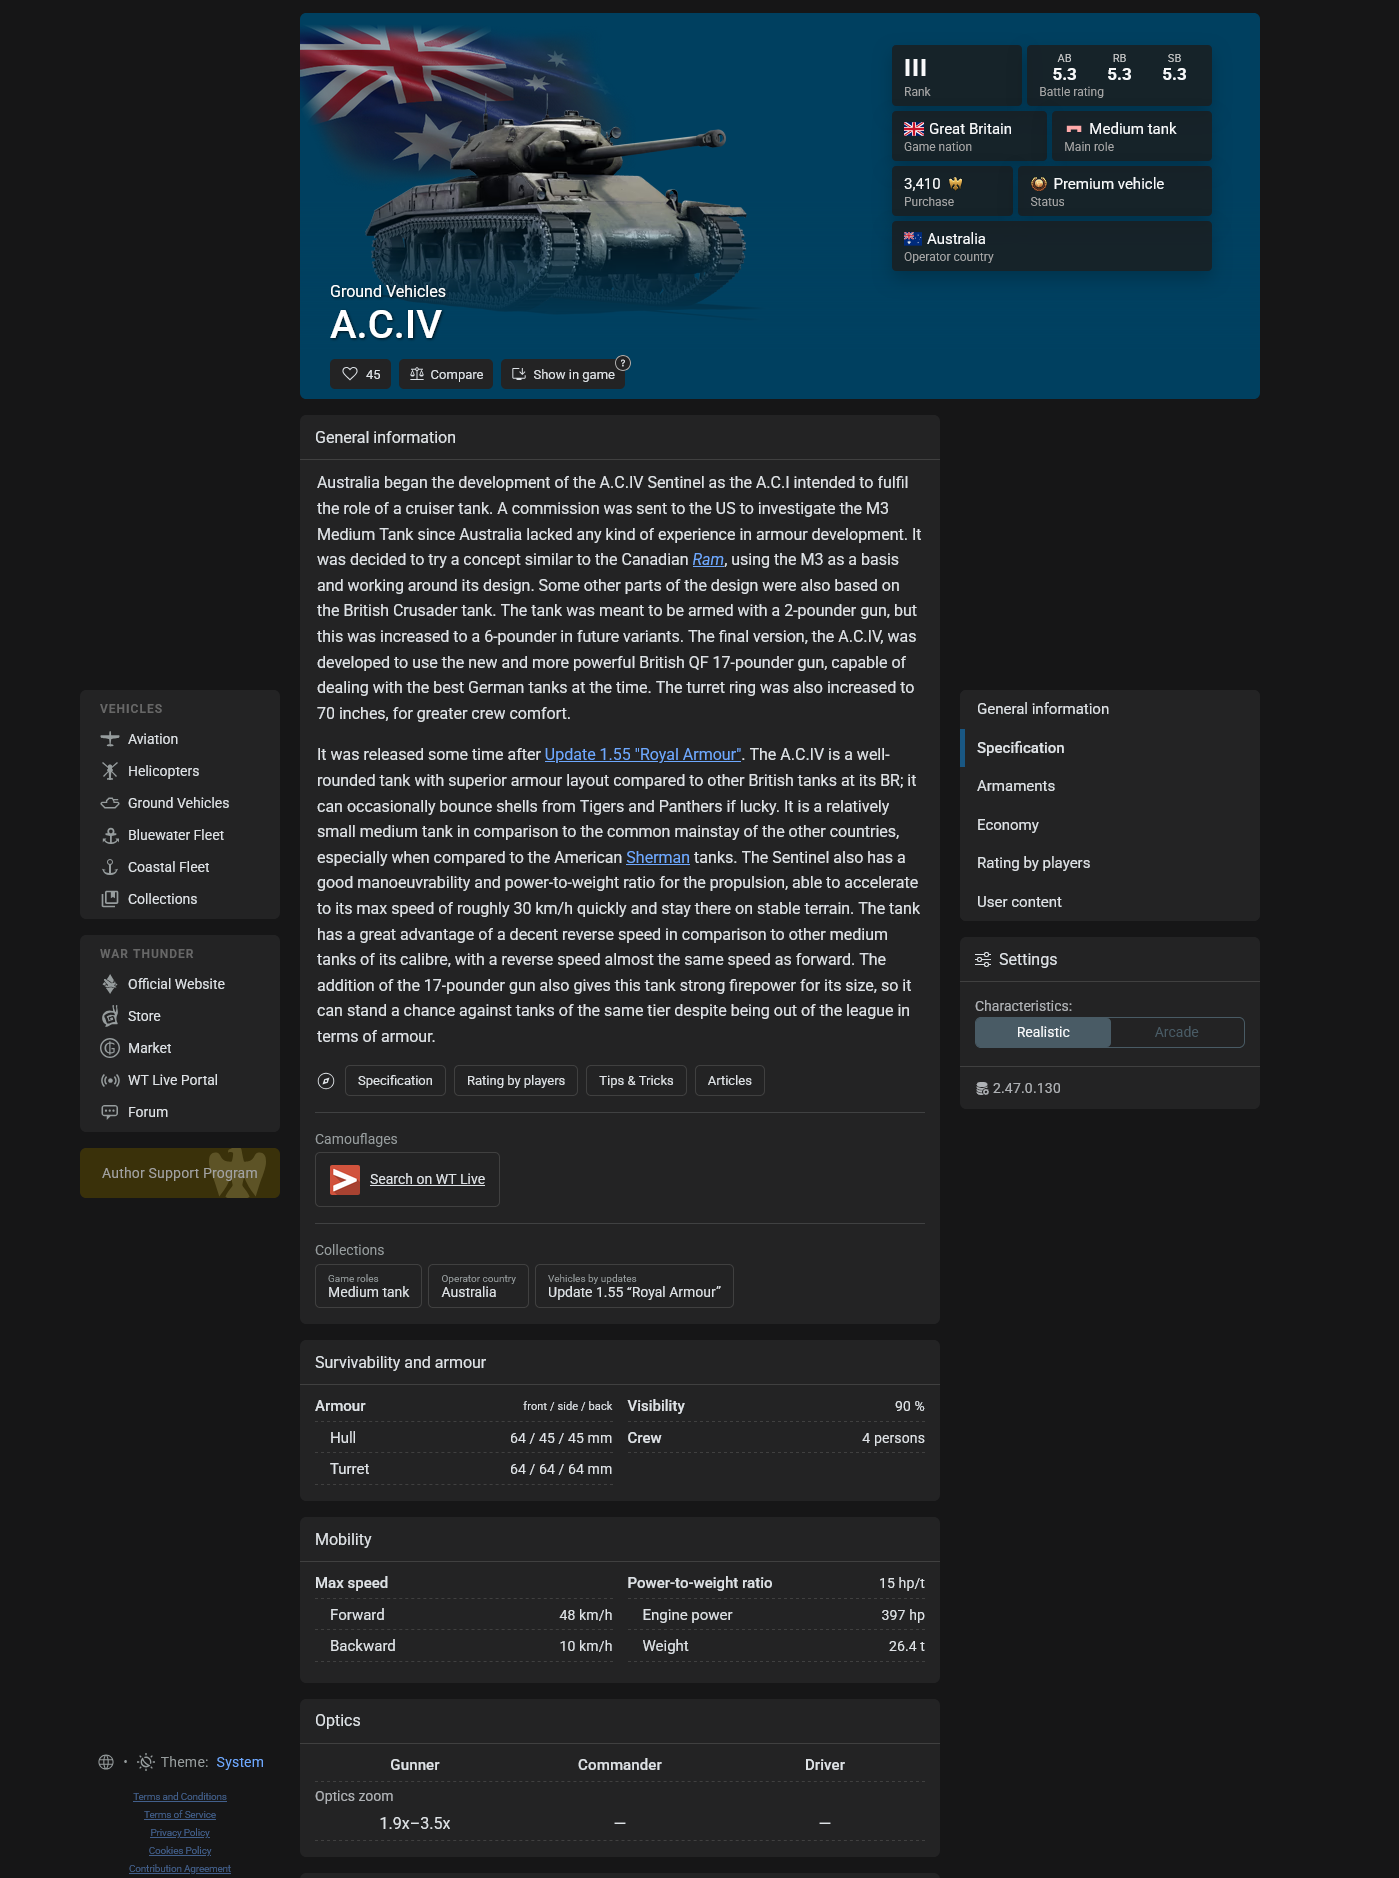1399x1878 pixels.
Task: Jump to Specification section in sidebar
Action: pyautogui.click(x=1110, y=748)
